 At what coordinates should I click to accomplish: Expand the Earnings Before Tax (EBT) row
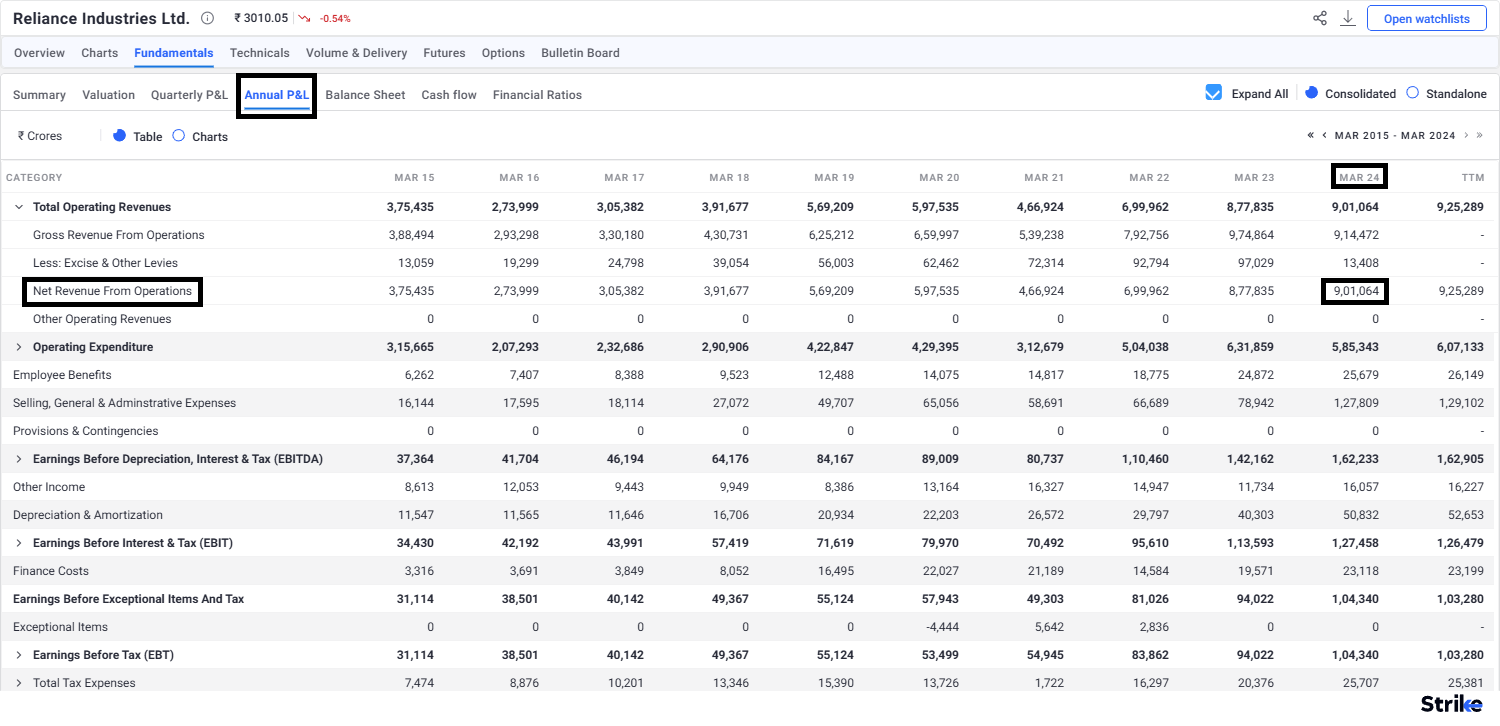18,655
